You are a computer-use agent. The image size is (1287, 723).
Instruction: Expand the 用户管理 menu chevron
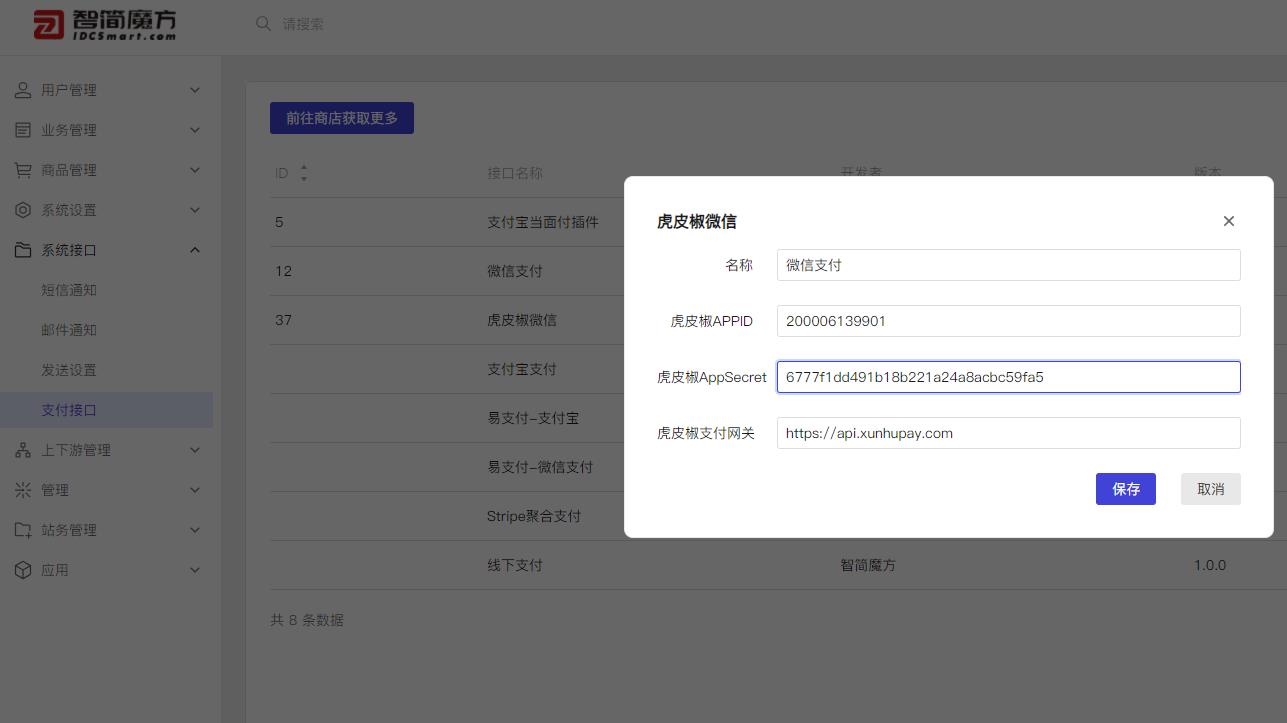pos(195,90)
